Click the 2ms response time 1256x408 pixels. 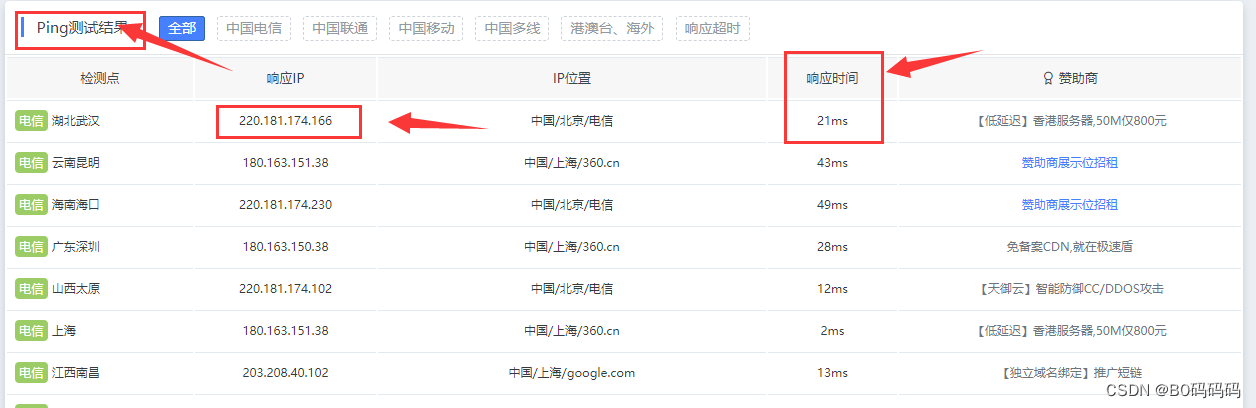point(832,331)
